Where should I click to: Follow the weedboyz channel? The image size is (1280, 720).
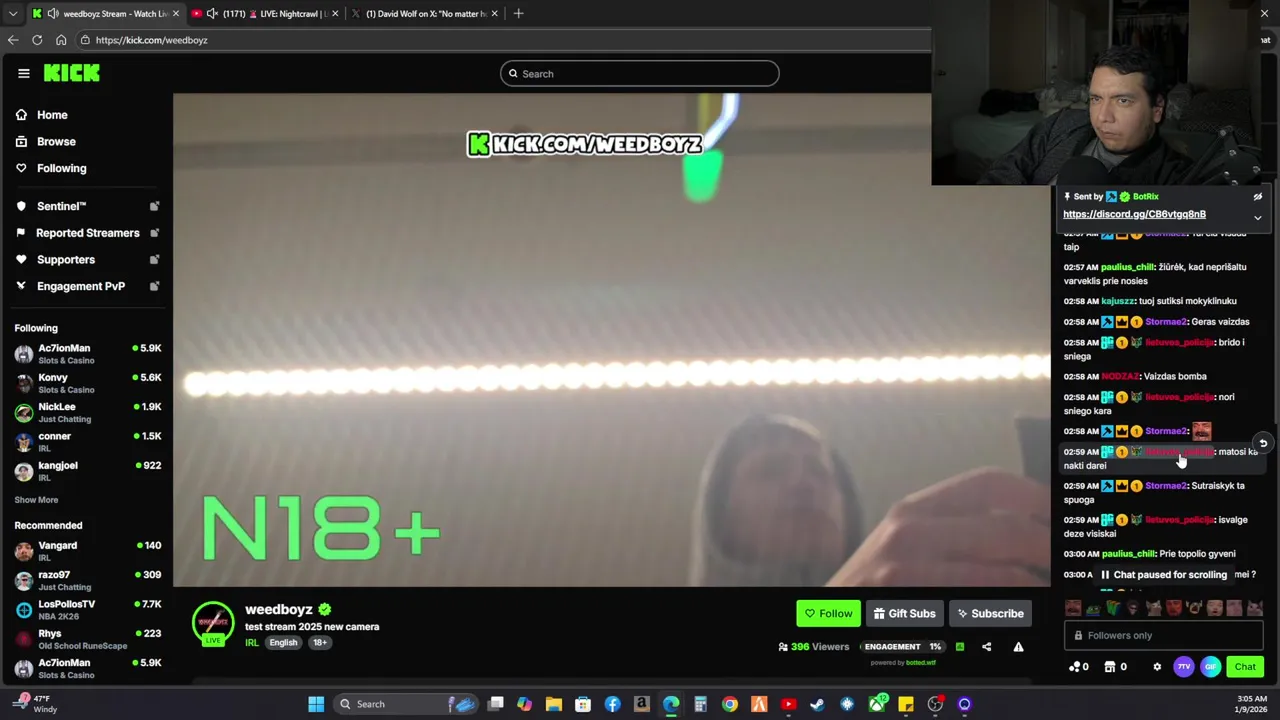coord(829,614)
